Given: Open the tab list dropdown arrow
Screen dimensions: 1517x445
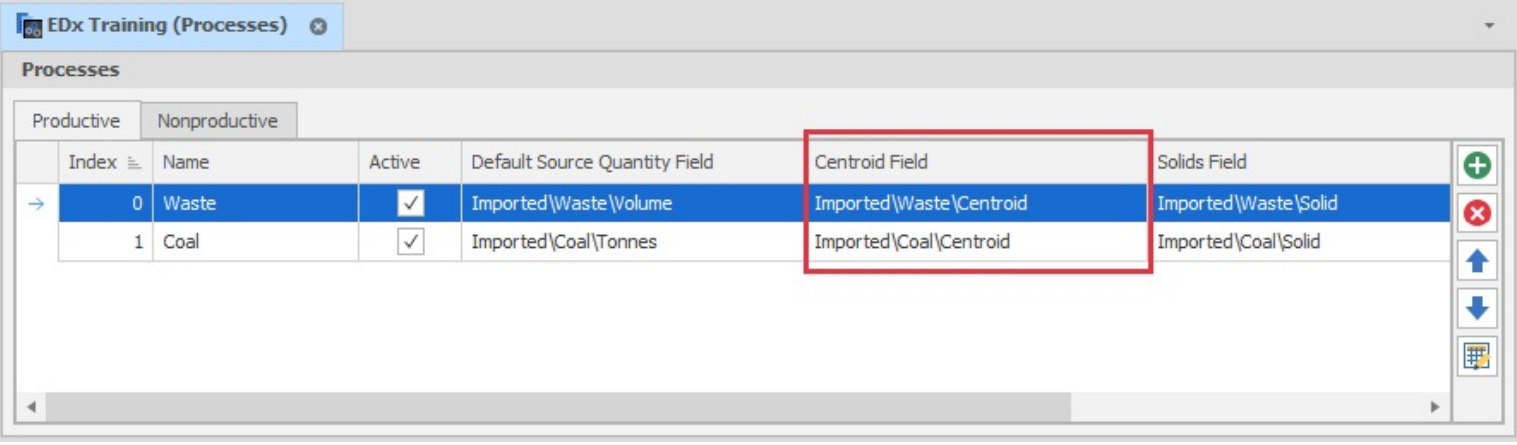Looking at the screenshot, I should click(x=1489, y=26).
